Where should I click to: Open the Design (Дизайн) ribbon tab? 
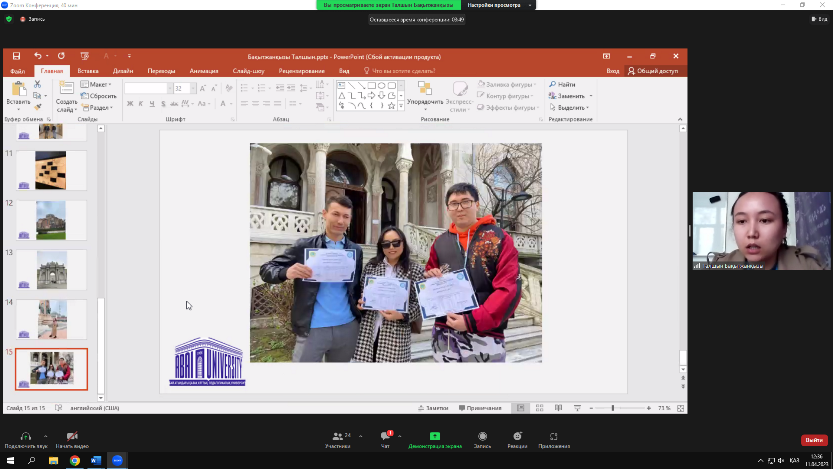[123, 71]
